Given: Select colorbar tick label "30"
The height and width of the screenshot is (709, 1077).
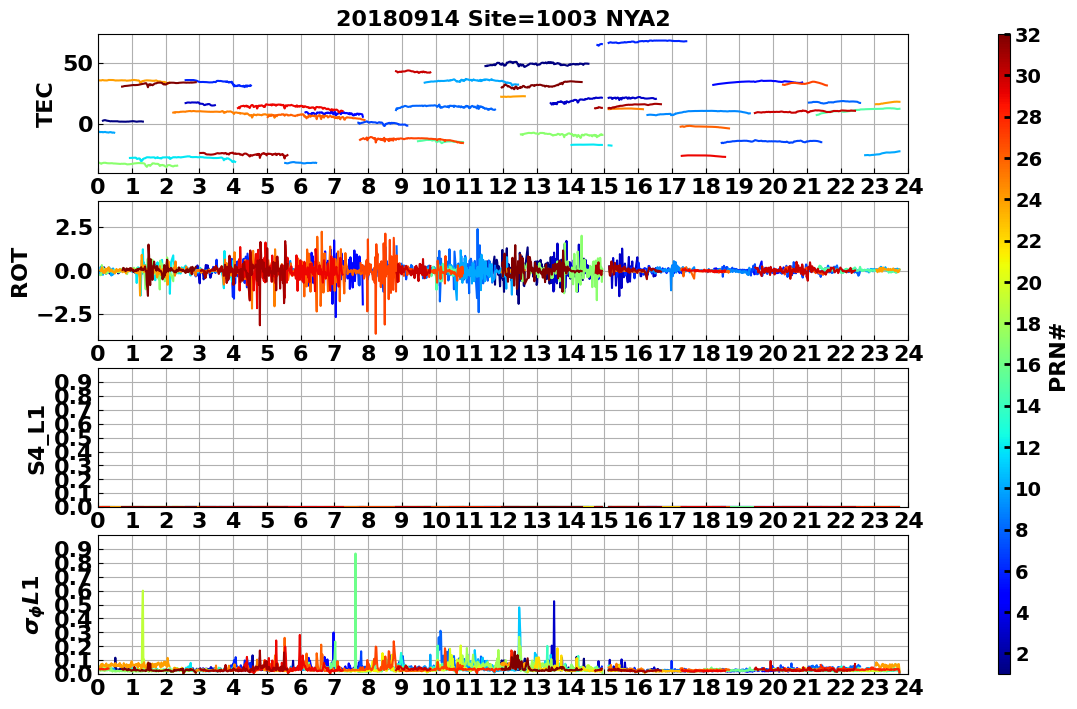Looking at the screenshot, I should pos(1028,76).
